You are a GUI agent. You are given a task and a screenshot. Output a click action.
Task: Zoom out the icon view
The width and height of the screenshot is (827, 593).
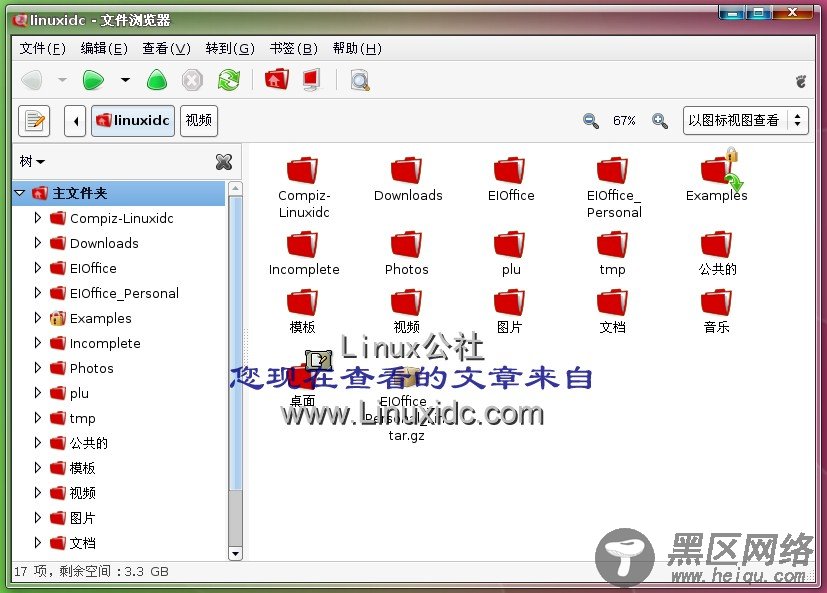[x=591, y=121]
